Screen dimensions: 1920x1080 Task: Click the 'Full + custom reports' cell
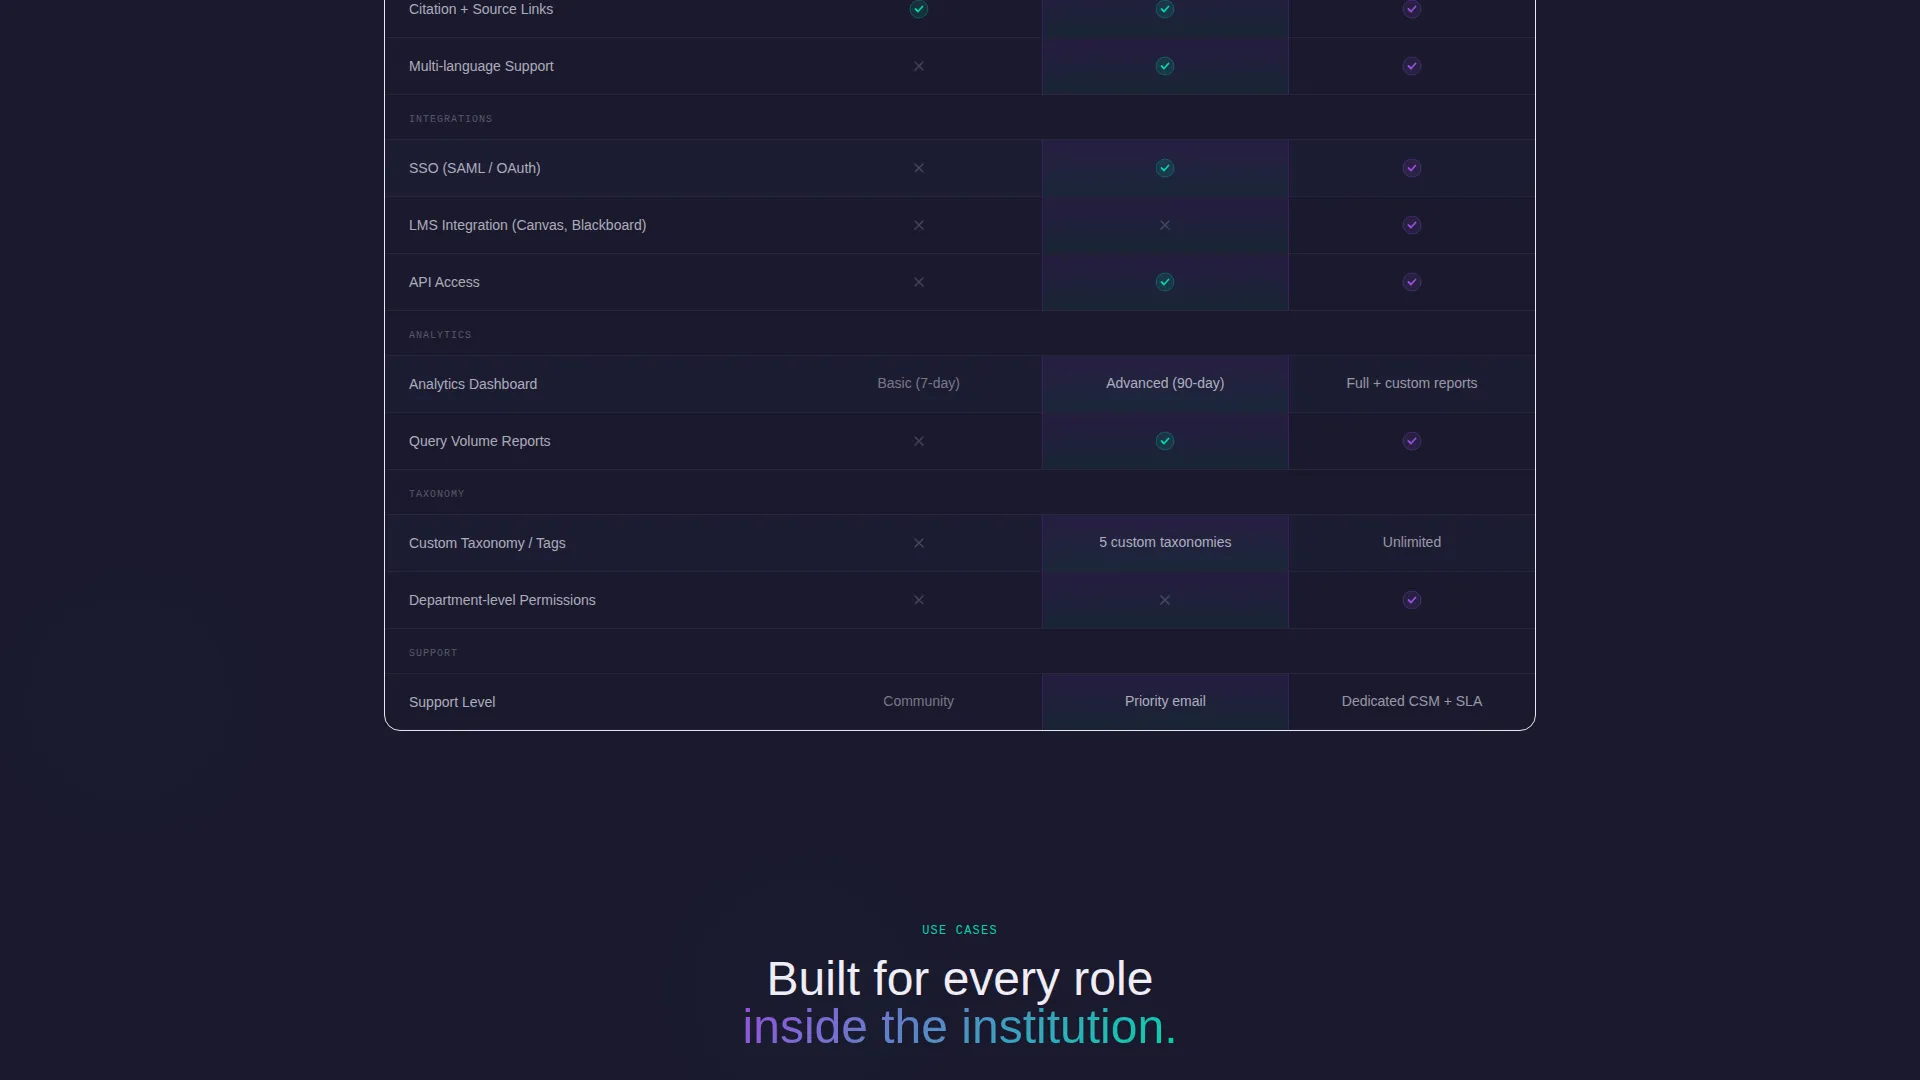pyautogui.click(x=1411, y=383)
